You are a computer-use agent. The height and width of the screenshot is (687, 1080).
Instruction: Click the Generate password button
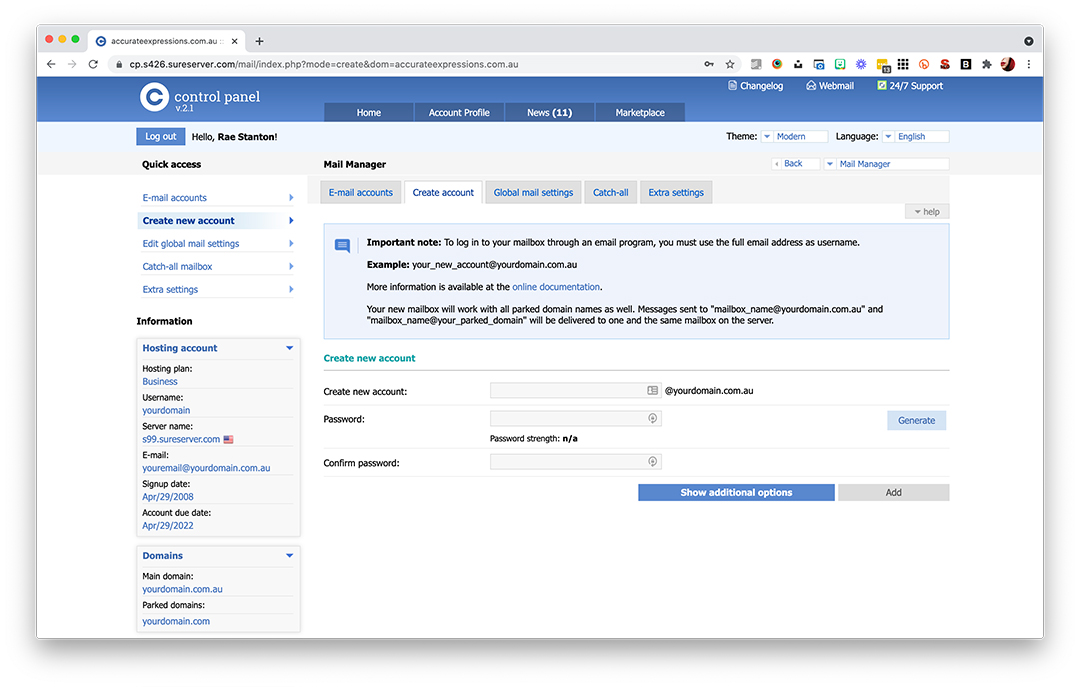tap(916, 420)
